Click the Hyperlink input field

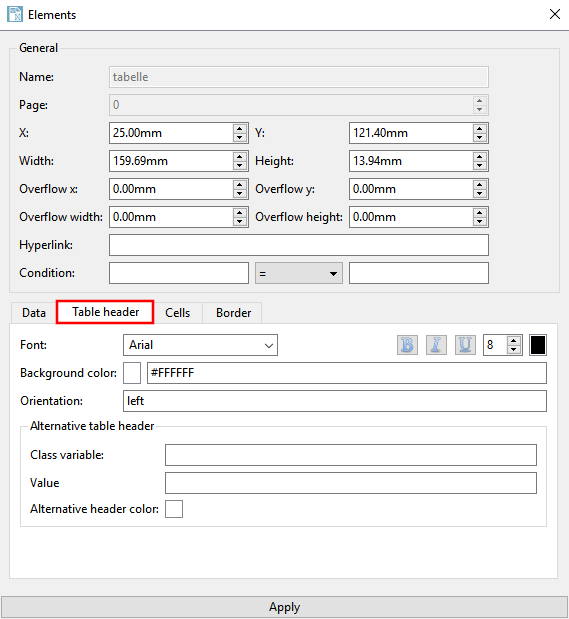(x=299, y=245)
